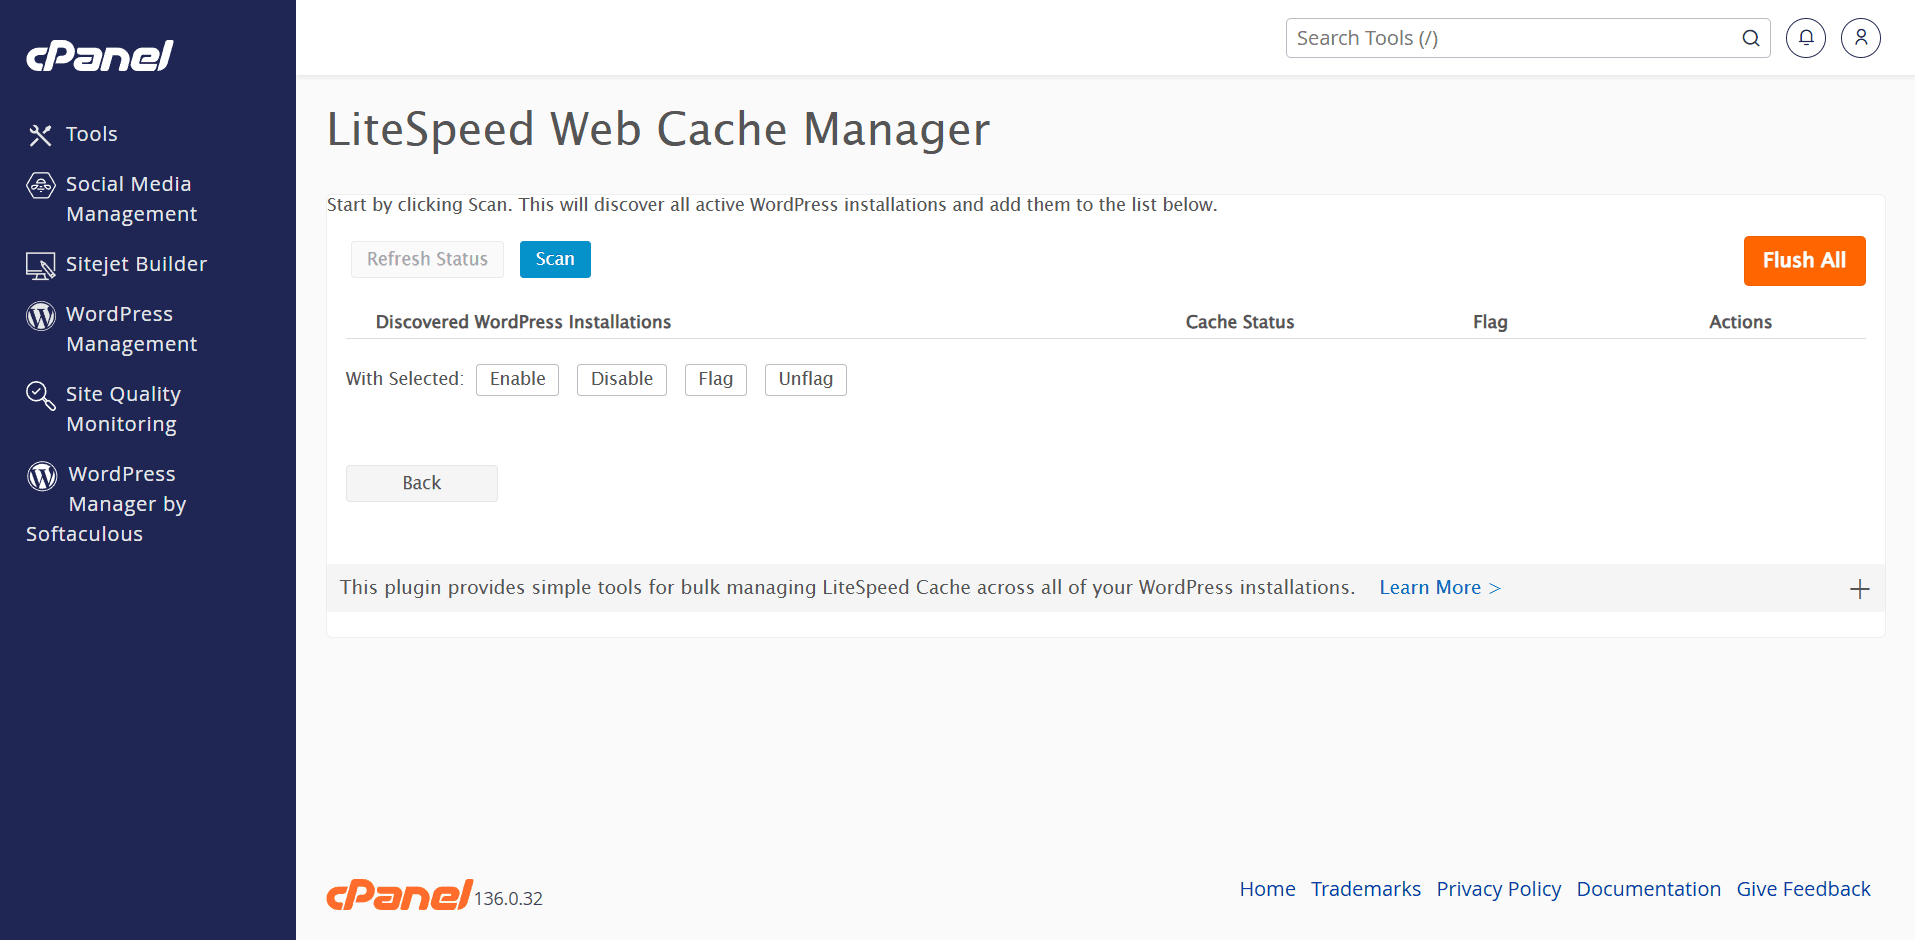The height and width of the screenshot is (940, 1915).
Task: Click the Give Feedback link
Action: tap(1803, 889)
